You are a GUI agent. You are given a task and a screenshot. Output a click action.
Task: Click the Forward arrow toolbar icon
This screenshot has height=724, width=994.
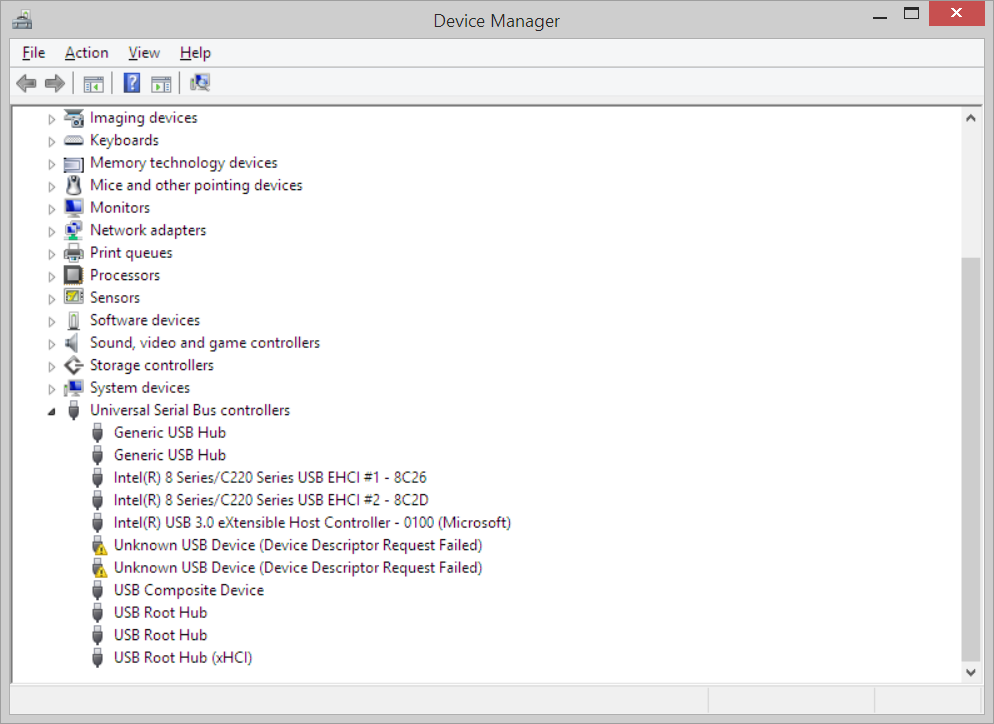[55, 83]
